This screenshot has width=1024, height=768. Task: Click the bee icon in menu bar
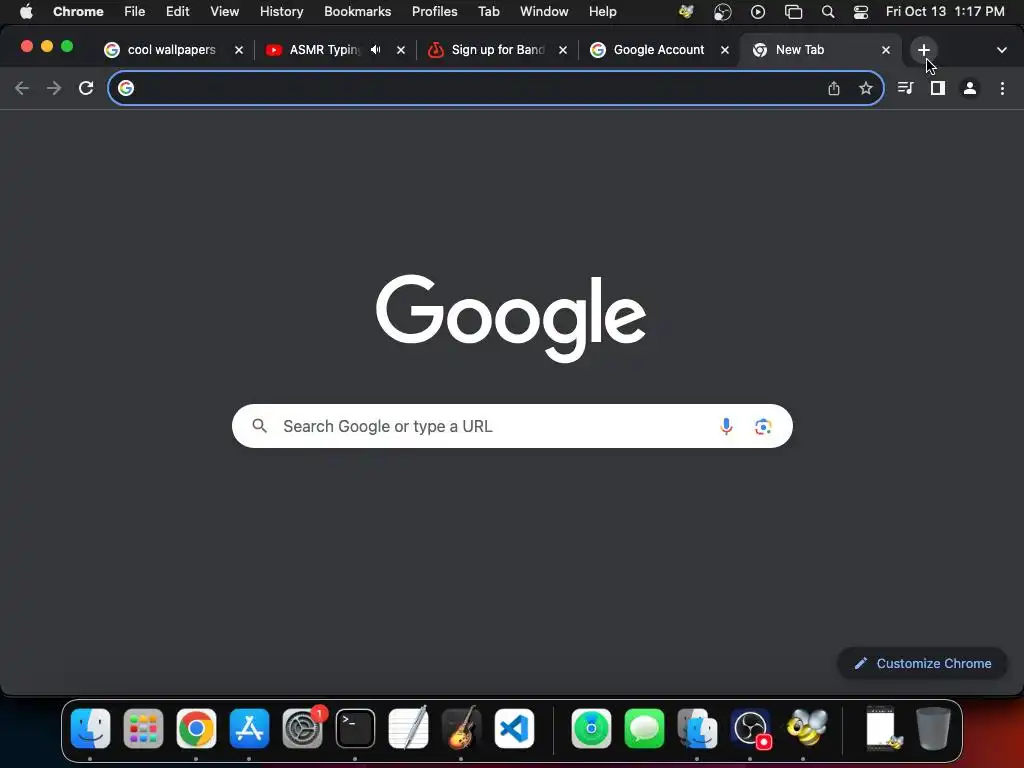coord(686,12)
